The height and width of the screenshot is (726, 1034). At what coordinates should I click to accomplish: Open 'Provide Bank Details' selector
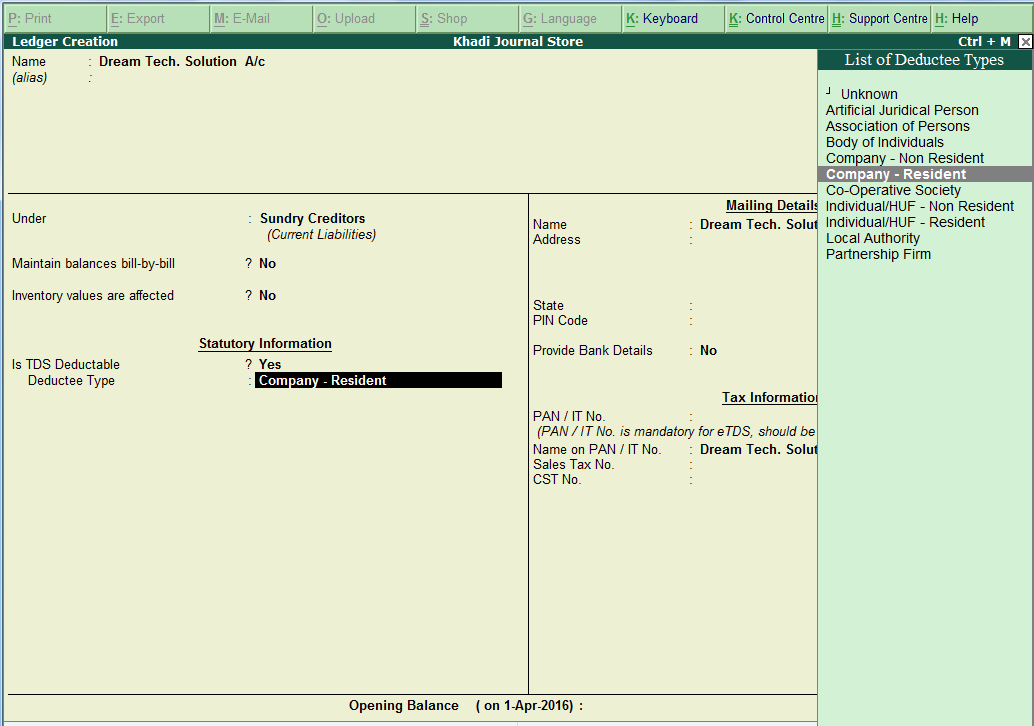tap(711, 350)
